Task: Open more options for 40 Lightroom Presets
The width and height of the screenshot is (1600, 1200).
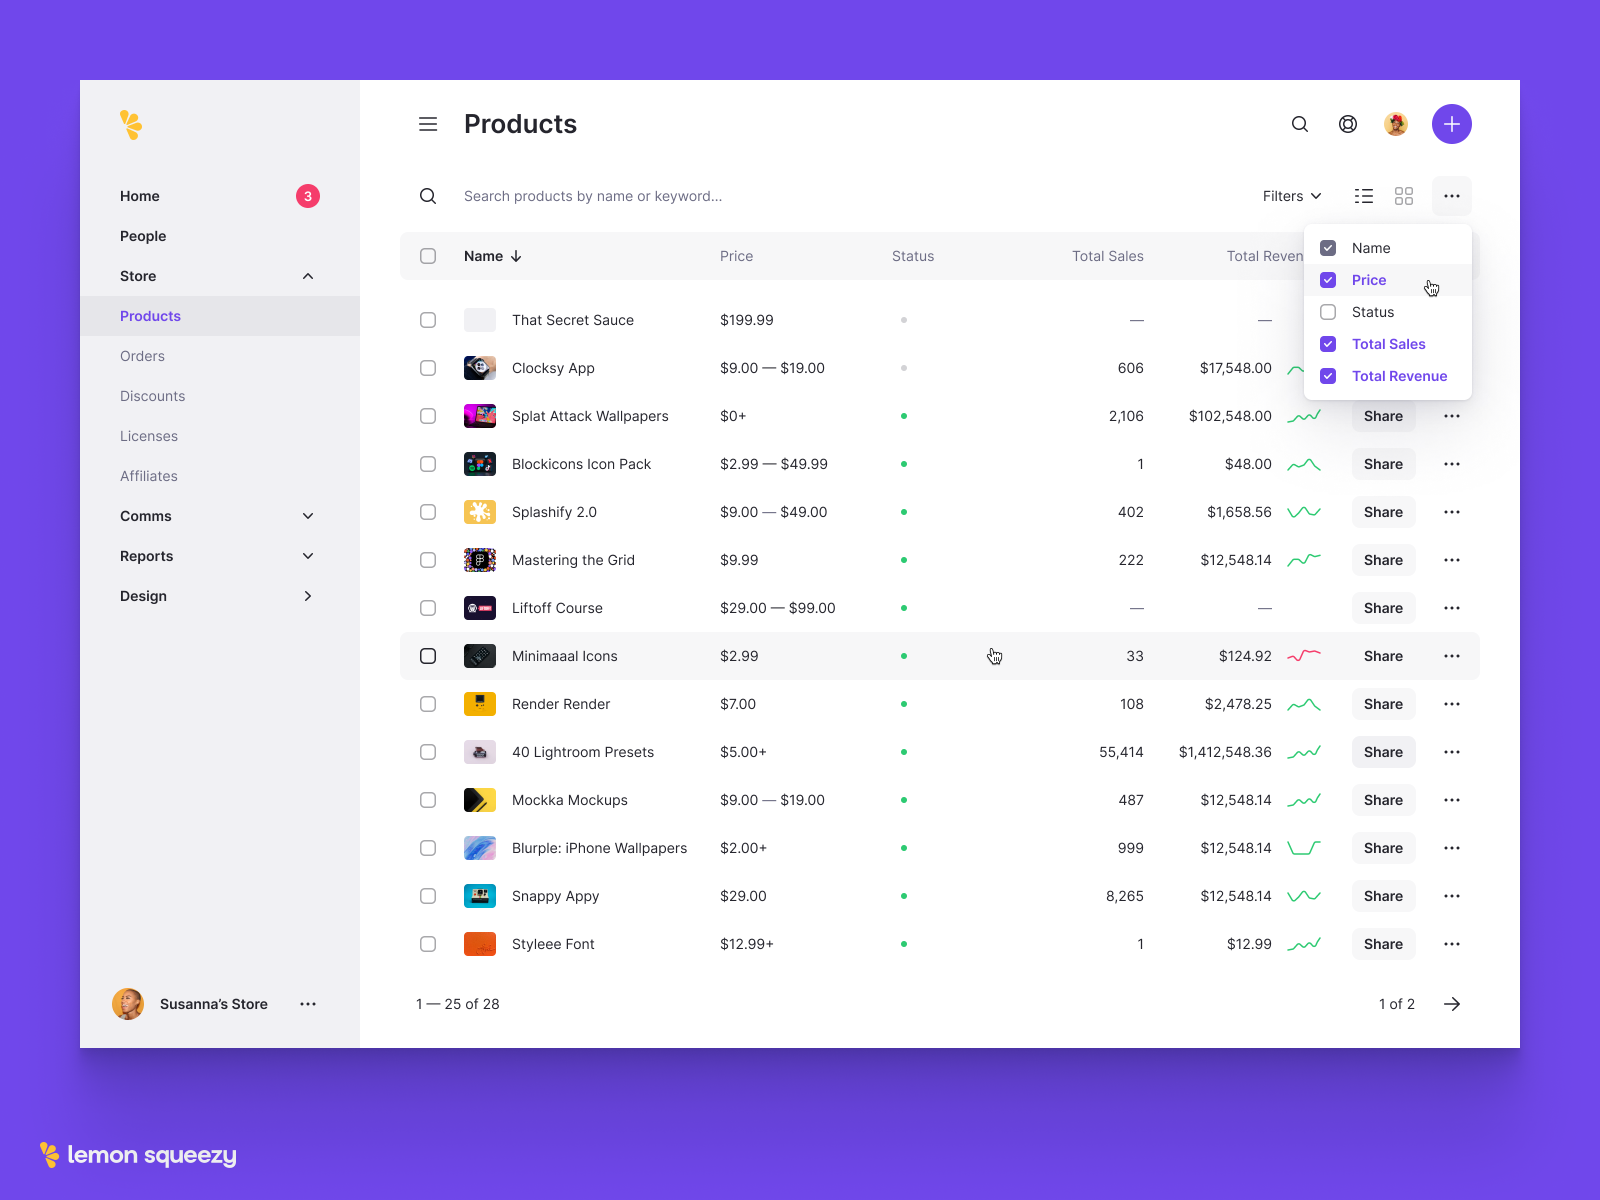Action: (x=1452, y=752)
